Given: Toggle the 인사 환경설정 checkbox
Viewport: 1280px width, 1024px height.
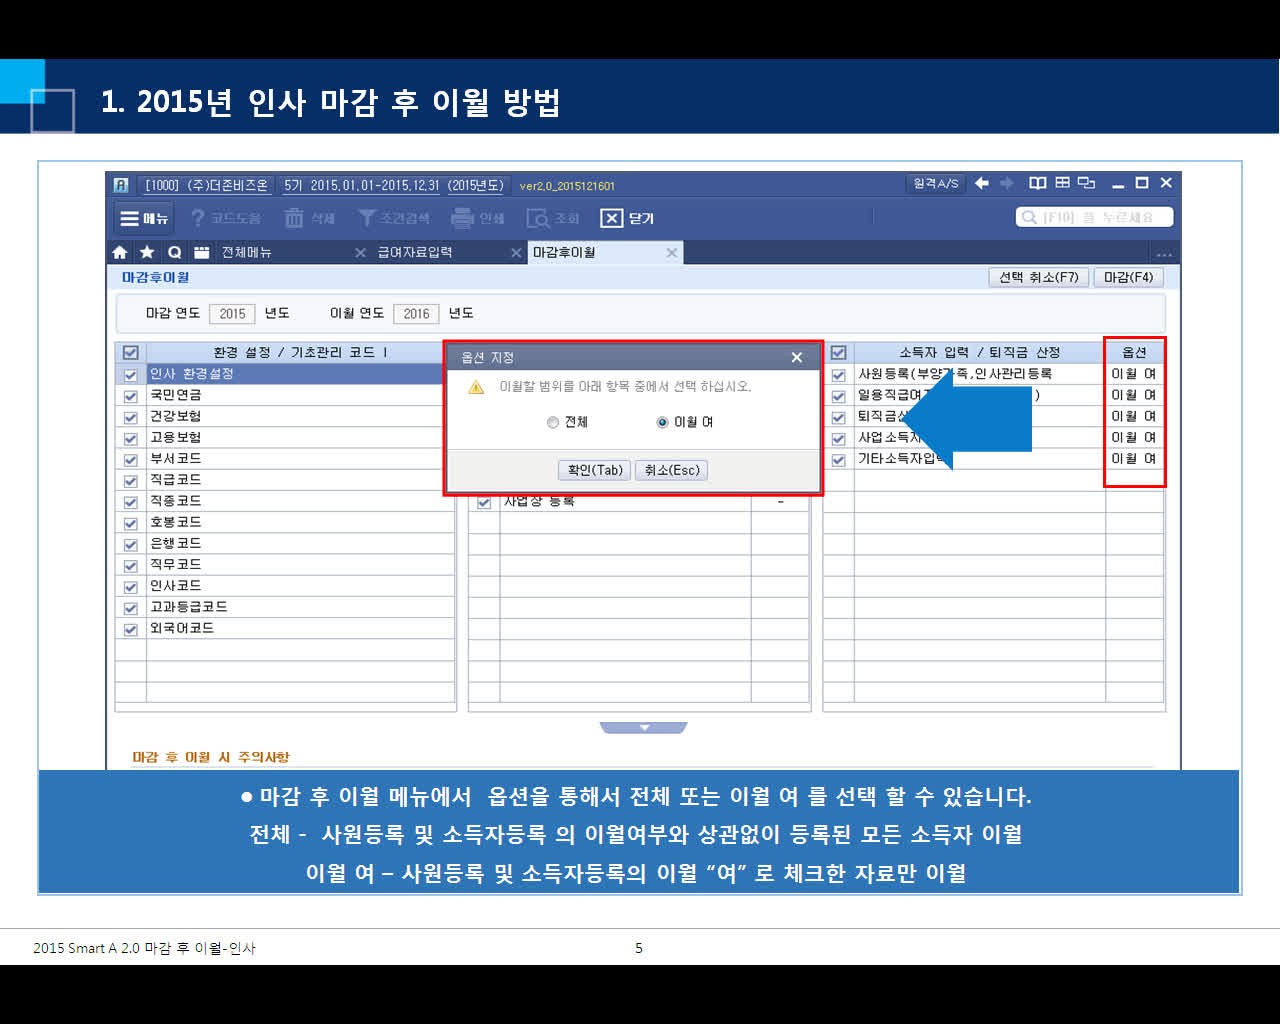Looking at the screenshot, I should pyautogui.click(x=130, y=374).
